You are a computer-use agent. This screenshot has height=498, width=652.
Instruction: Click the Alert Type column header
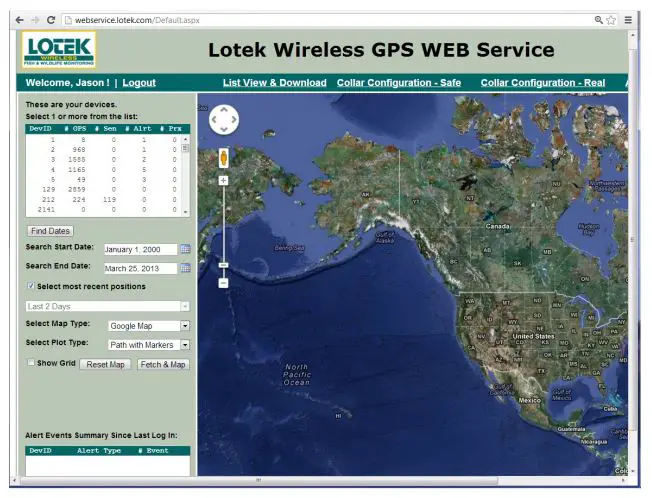tap(99, 451)
